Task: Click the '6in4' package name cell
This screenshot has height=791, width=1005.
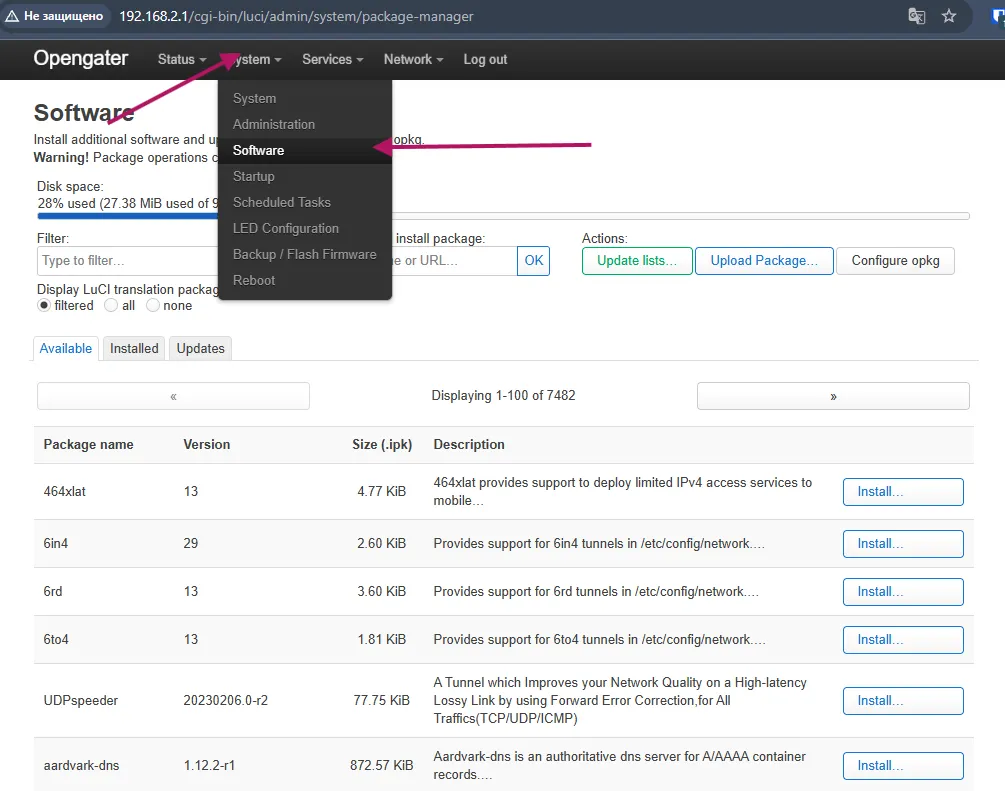Action: [56, 544]
